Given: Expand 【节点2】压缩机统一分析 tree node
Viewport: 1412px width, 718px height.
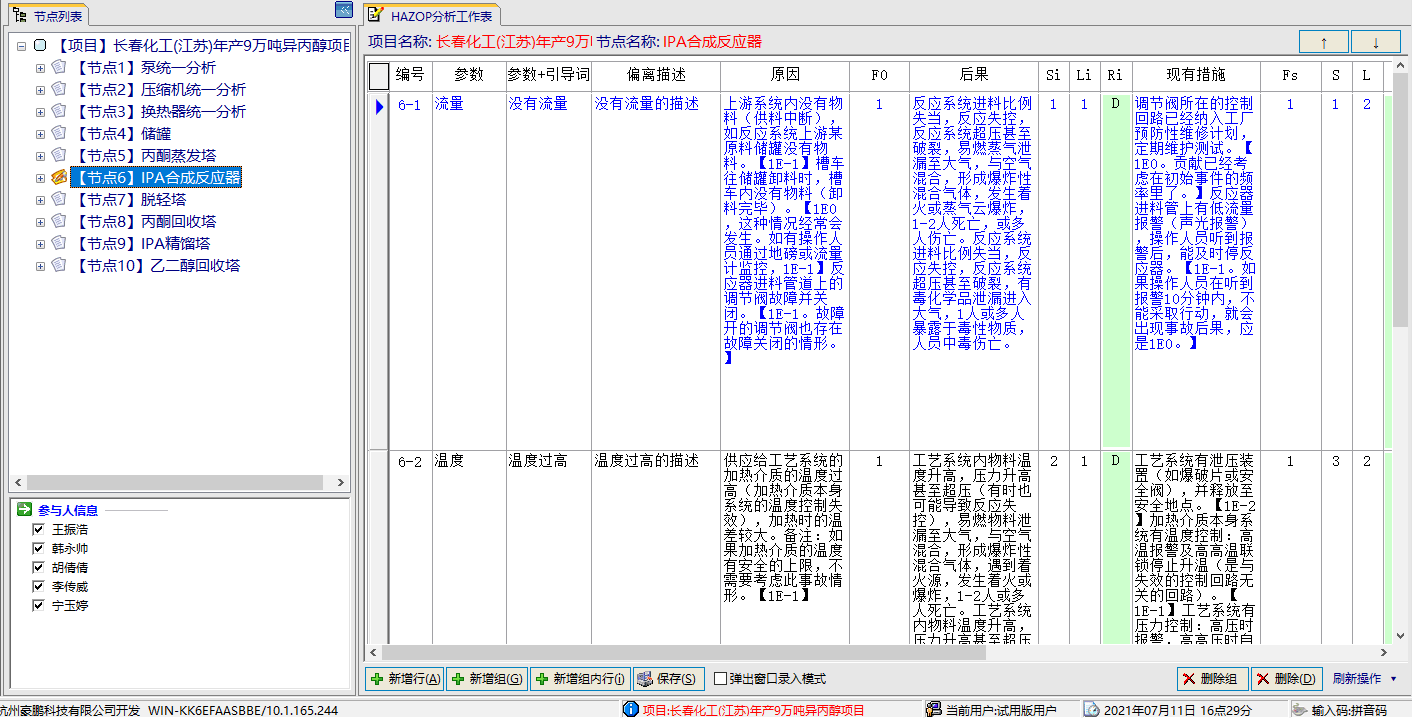Looking at the screenshot, I should 40,90.
